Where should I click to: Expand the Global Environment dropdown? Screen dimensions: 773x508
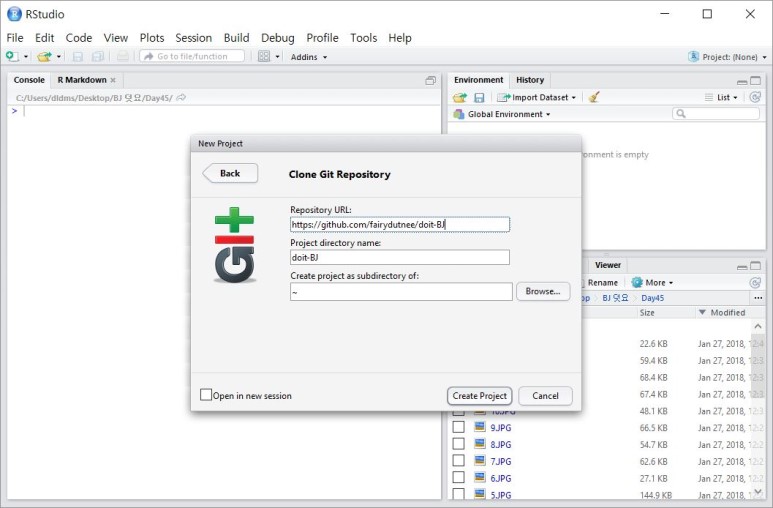[502, 114]
